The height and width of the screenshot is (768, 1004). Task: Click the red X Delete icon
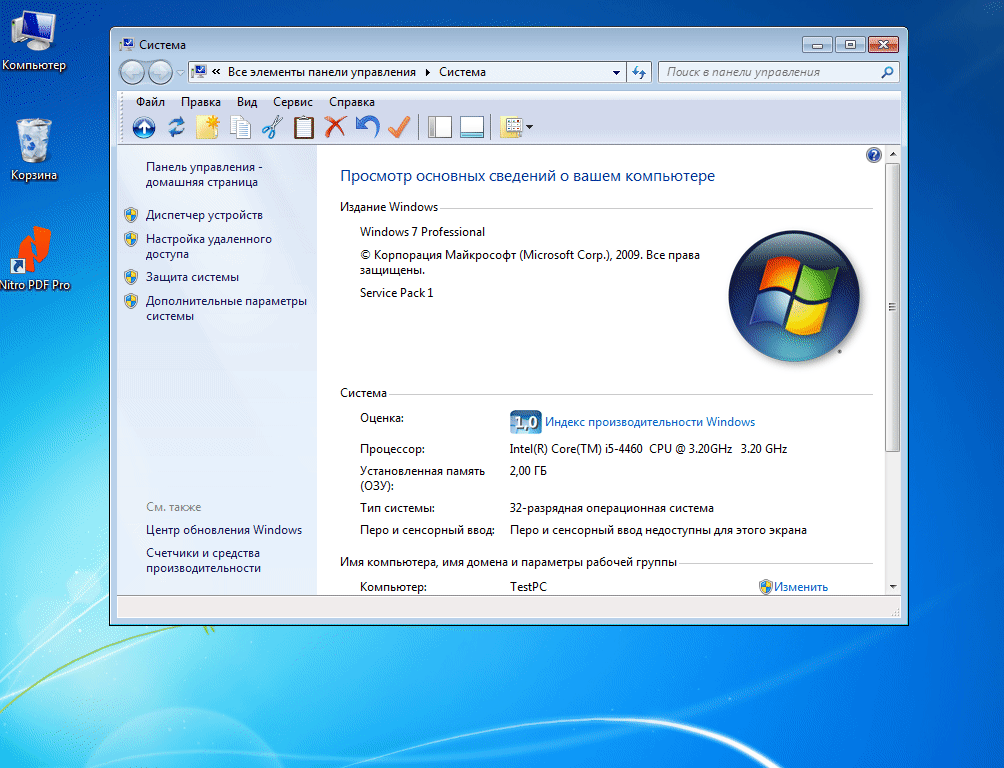coord(335,127)
